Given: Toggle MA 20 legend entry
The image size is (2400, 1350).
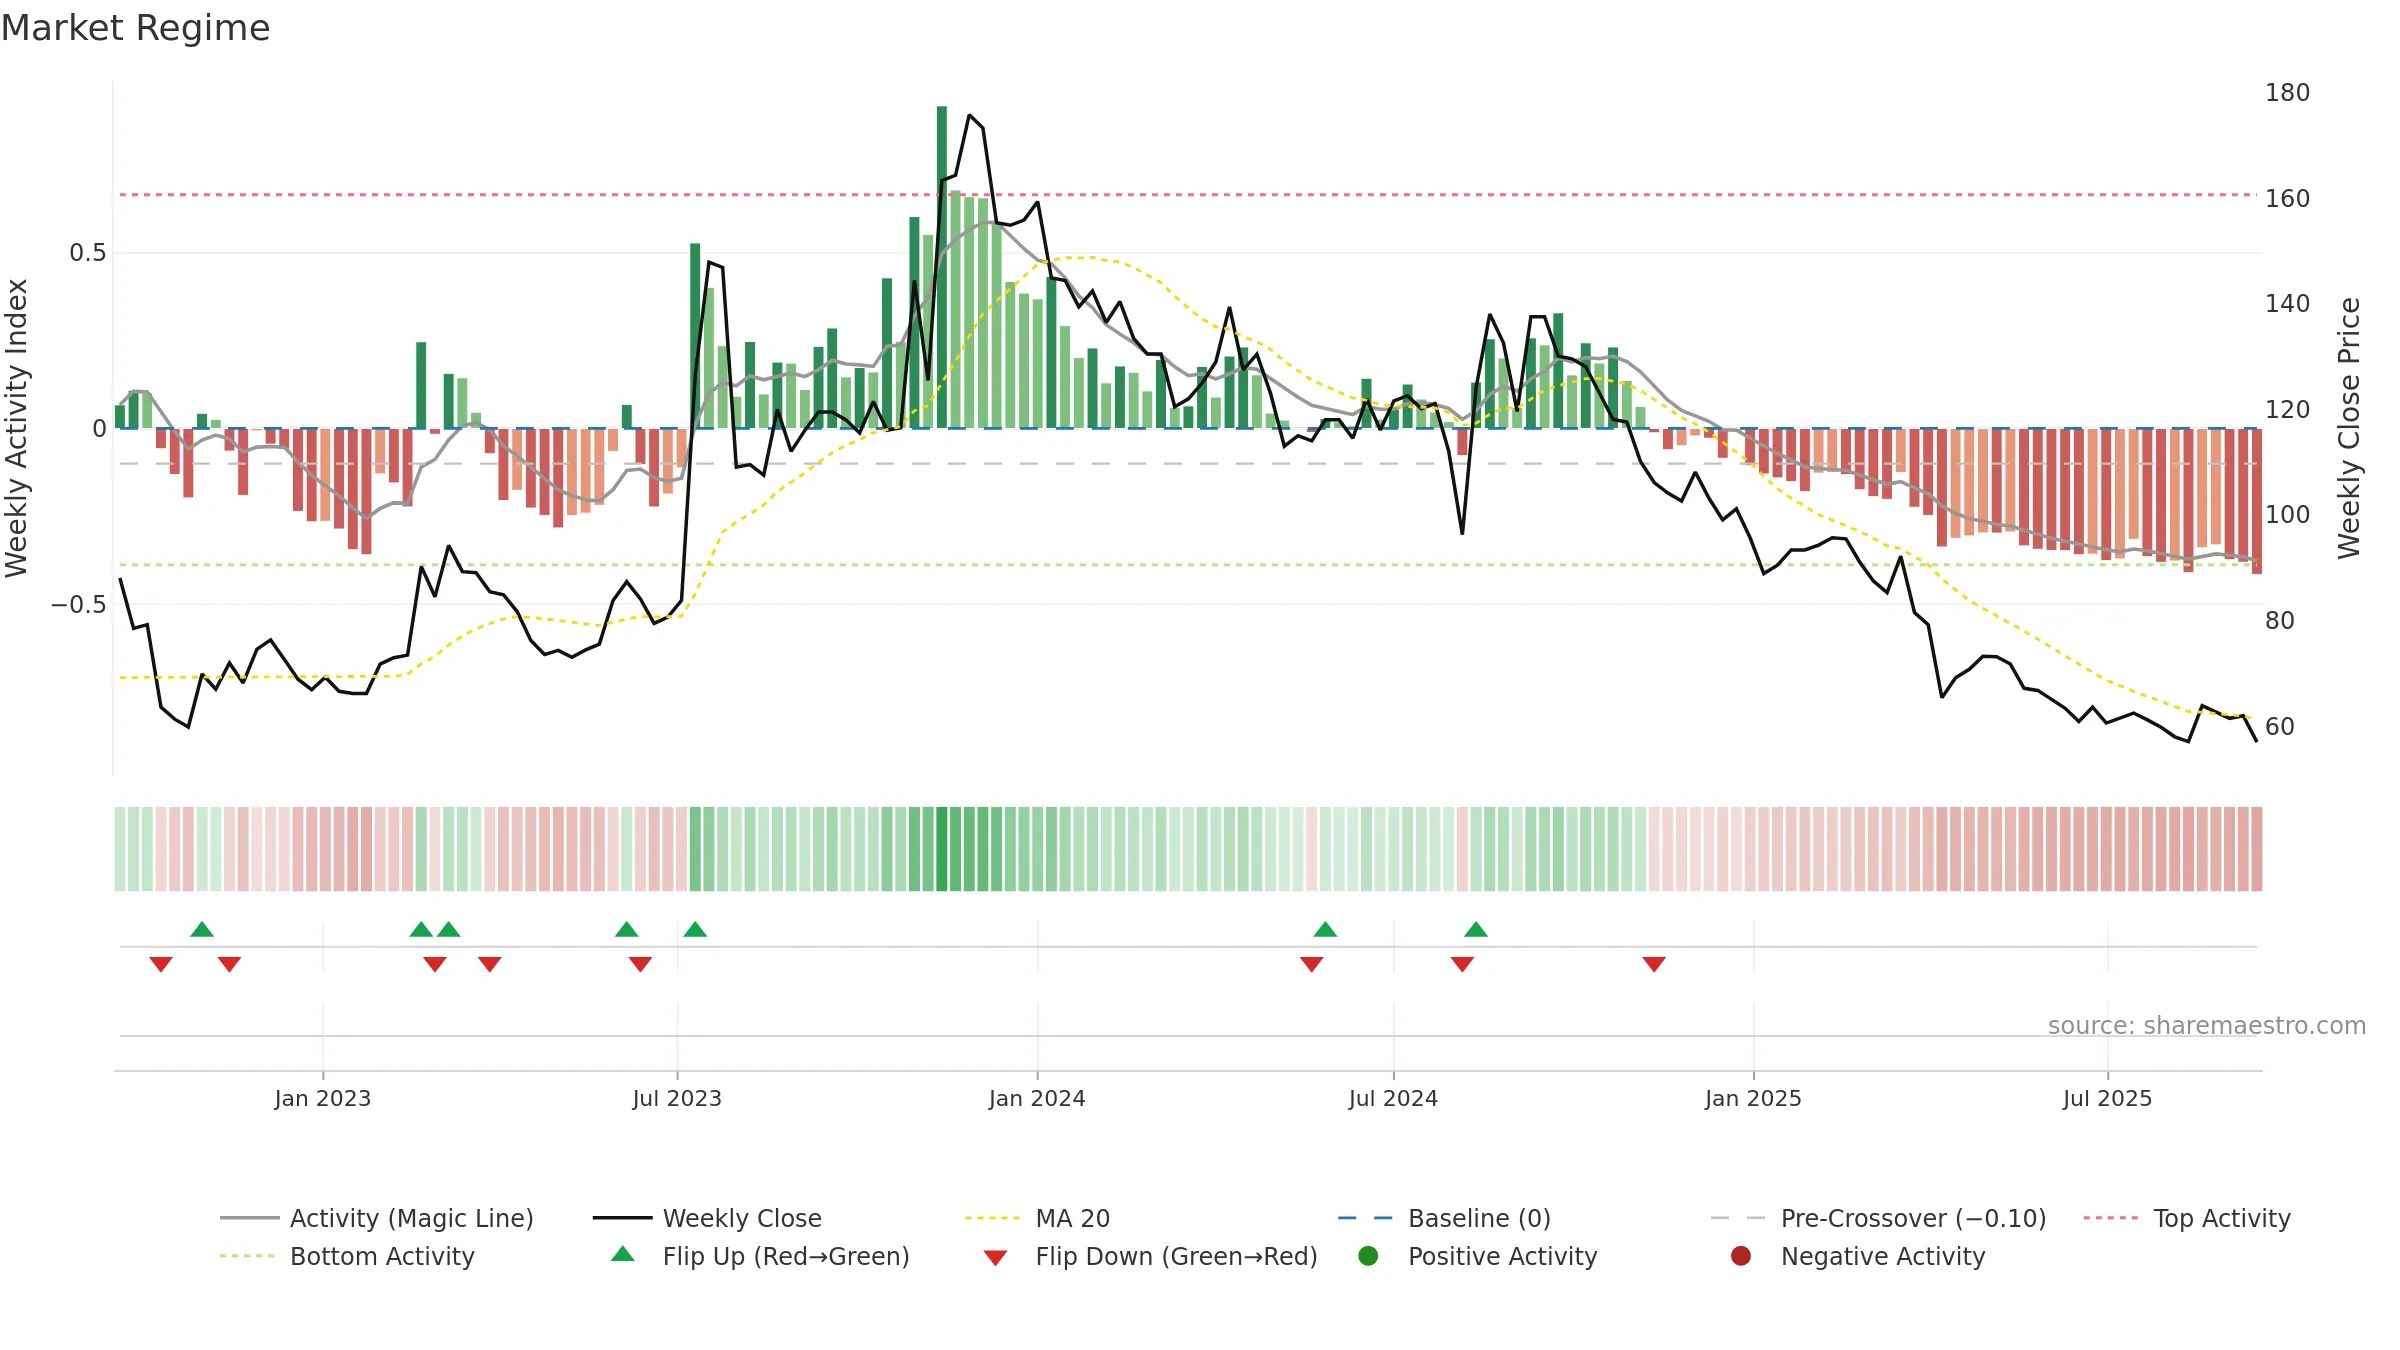Looking at the screenshot, I should coord(1037,1218).
